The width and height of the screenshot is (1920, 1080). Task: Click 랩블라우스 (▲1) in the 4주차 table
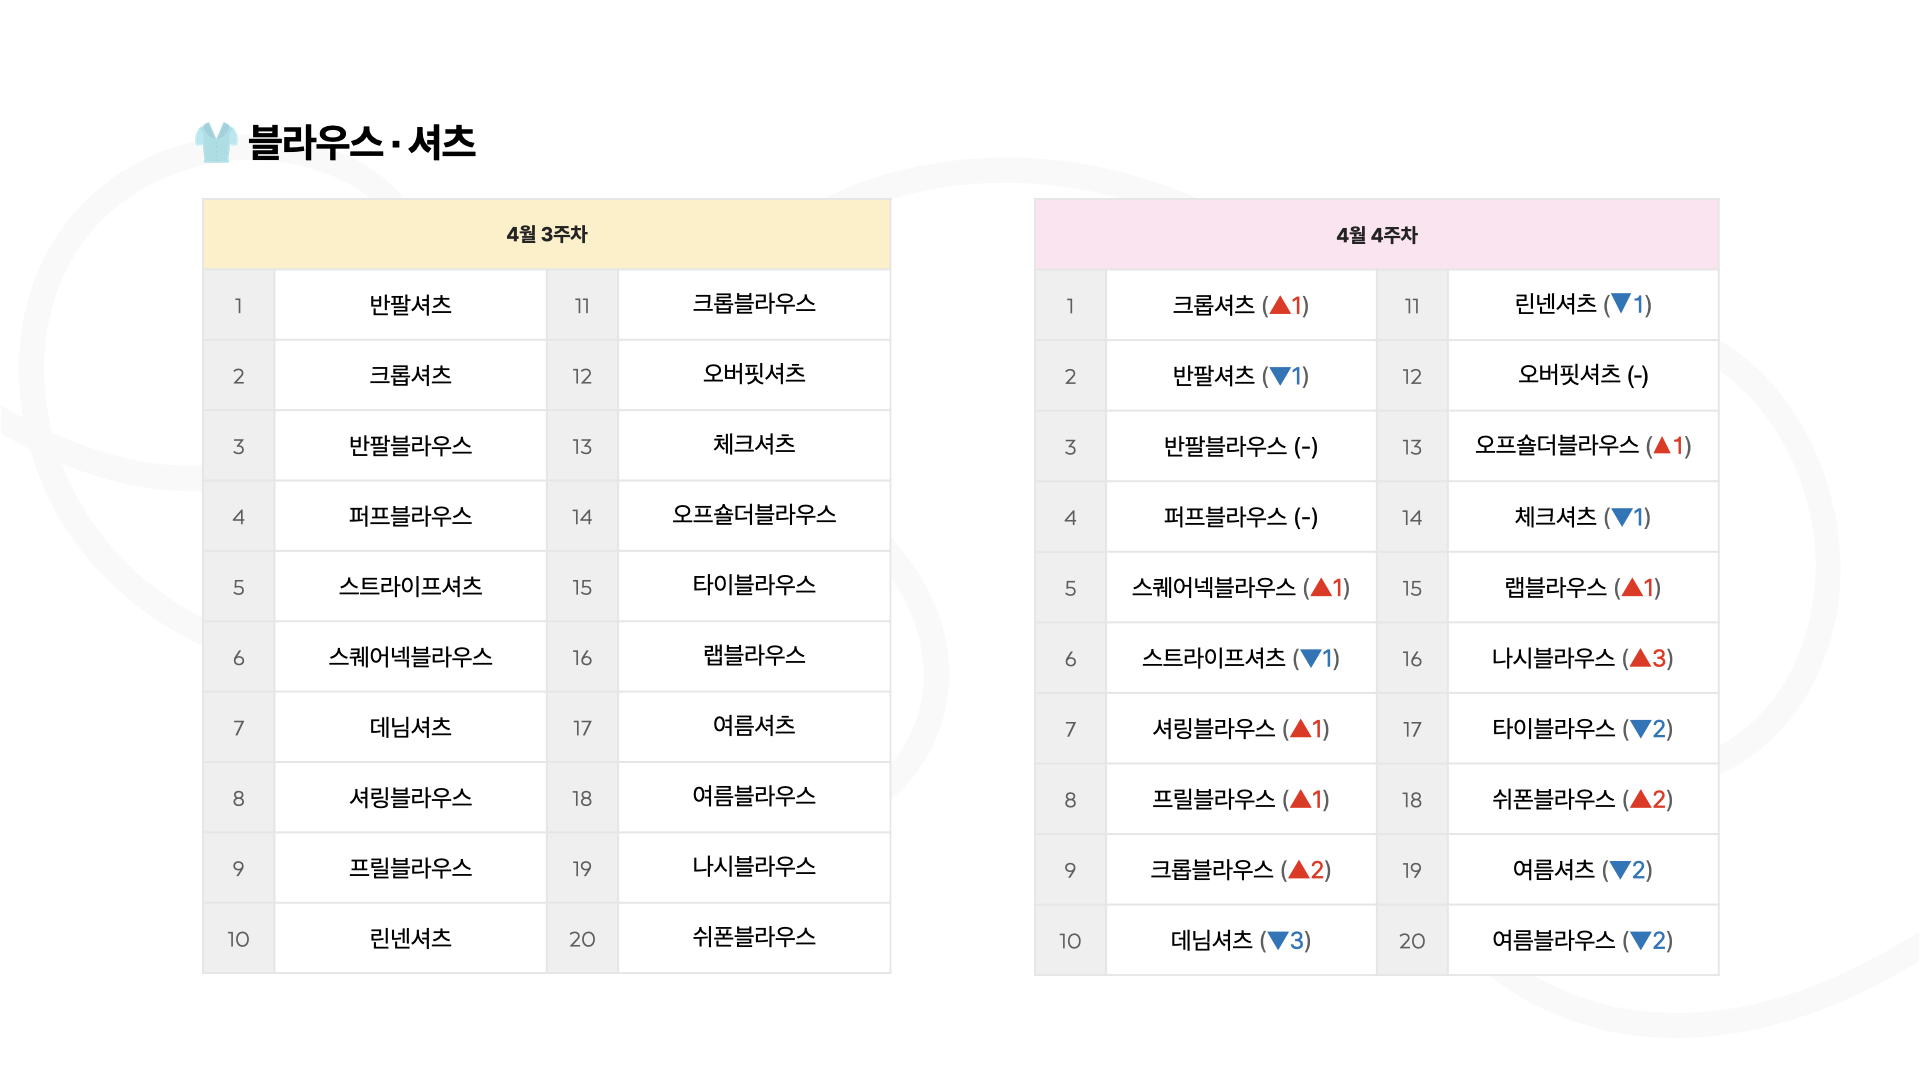[x=1583, y=588]
